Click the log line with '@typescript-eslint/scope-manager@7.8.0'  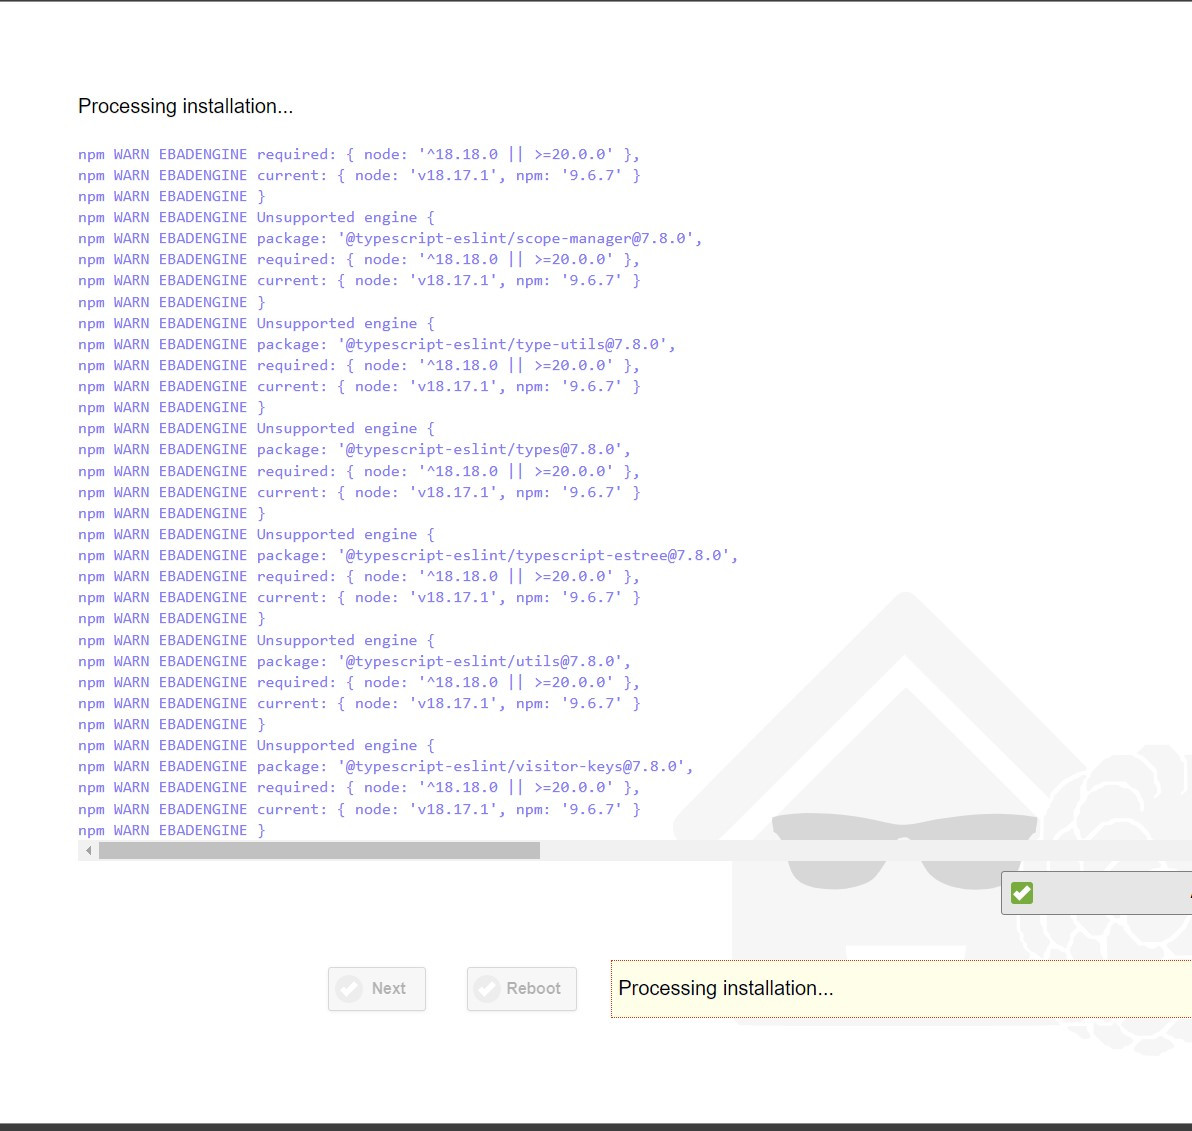pos(390,239)
